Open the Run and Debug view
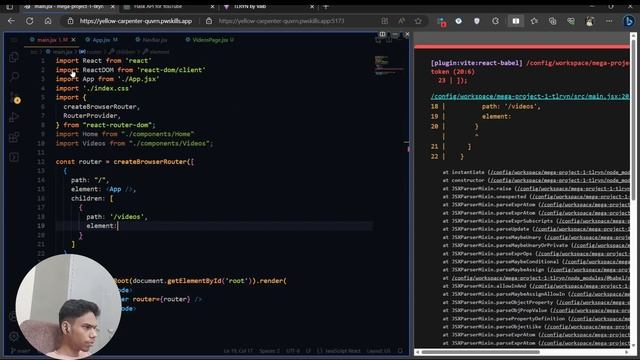 tap(14, 117)
